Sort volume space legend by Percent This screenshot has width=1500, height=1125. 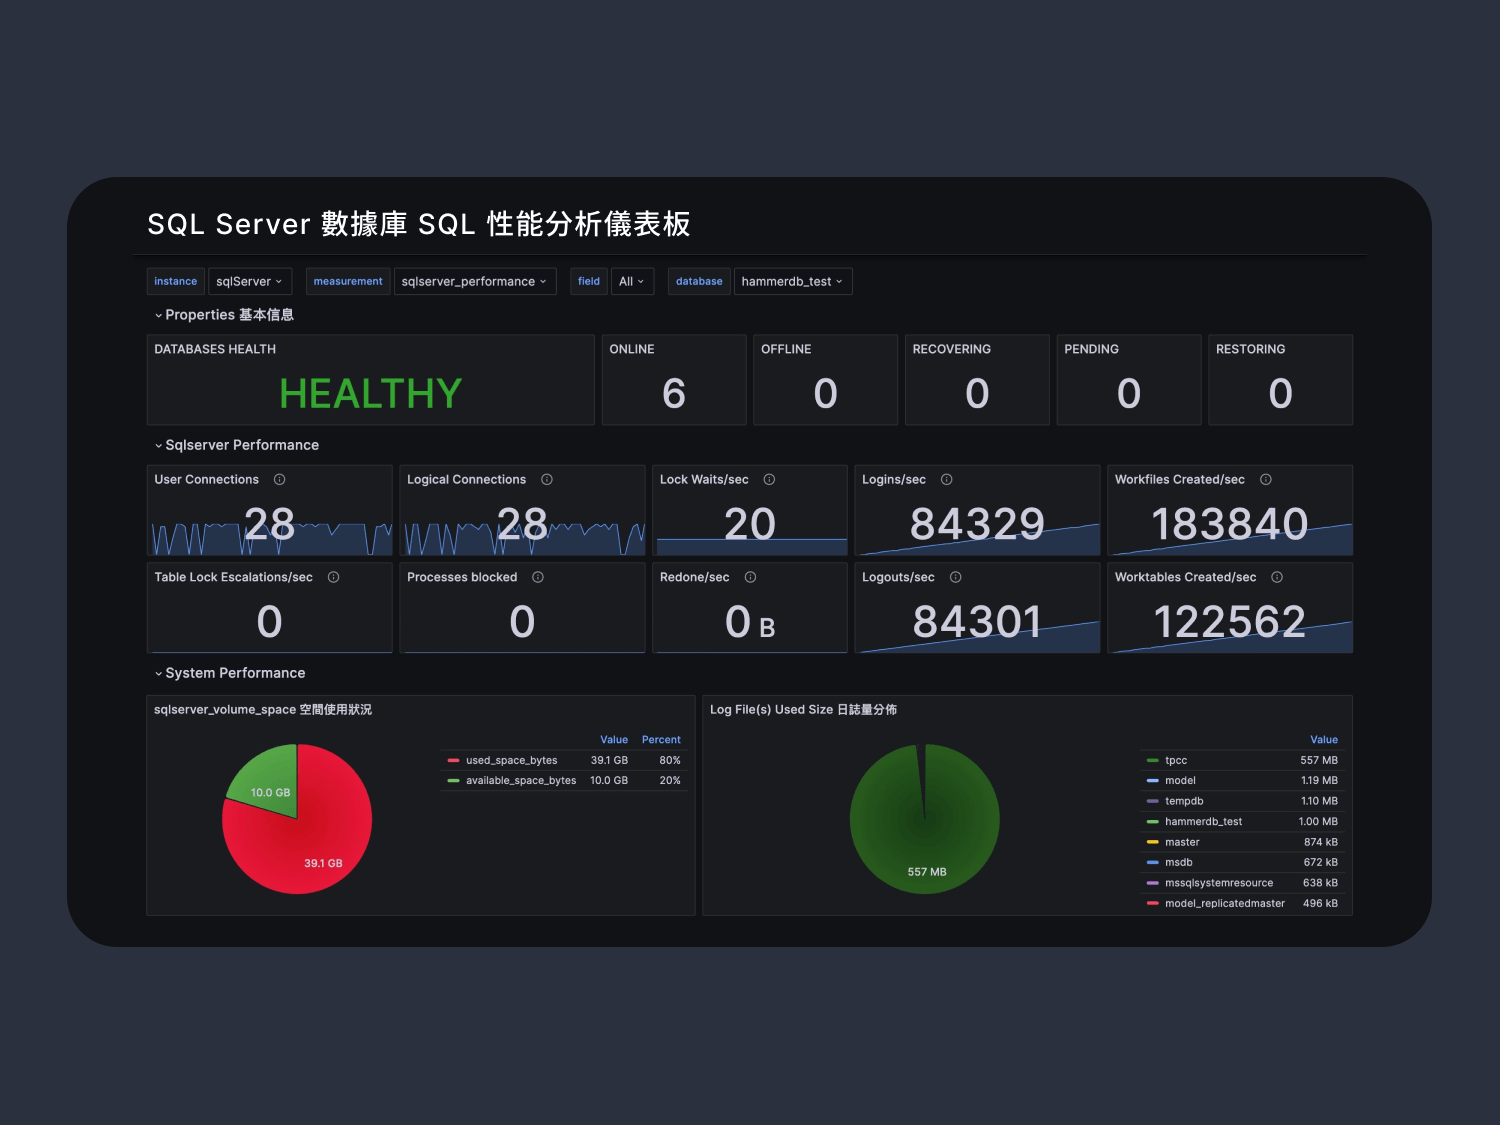pyautogui.click(x=661, y=740)
